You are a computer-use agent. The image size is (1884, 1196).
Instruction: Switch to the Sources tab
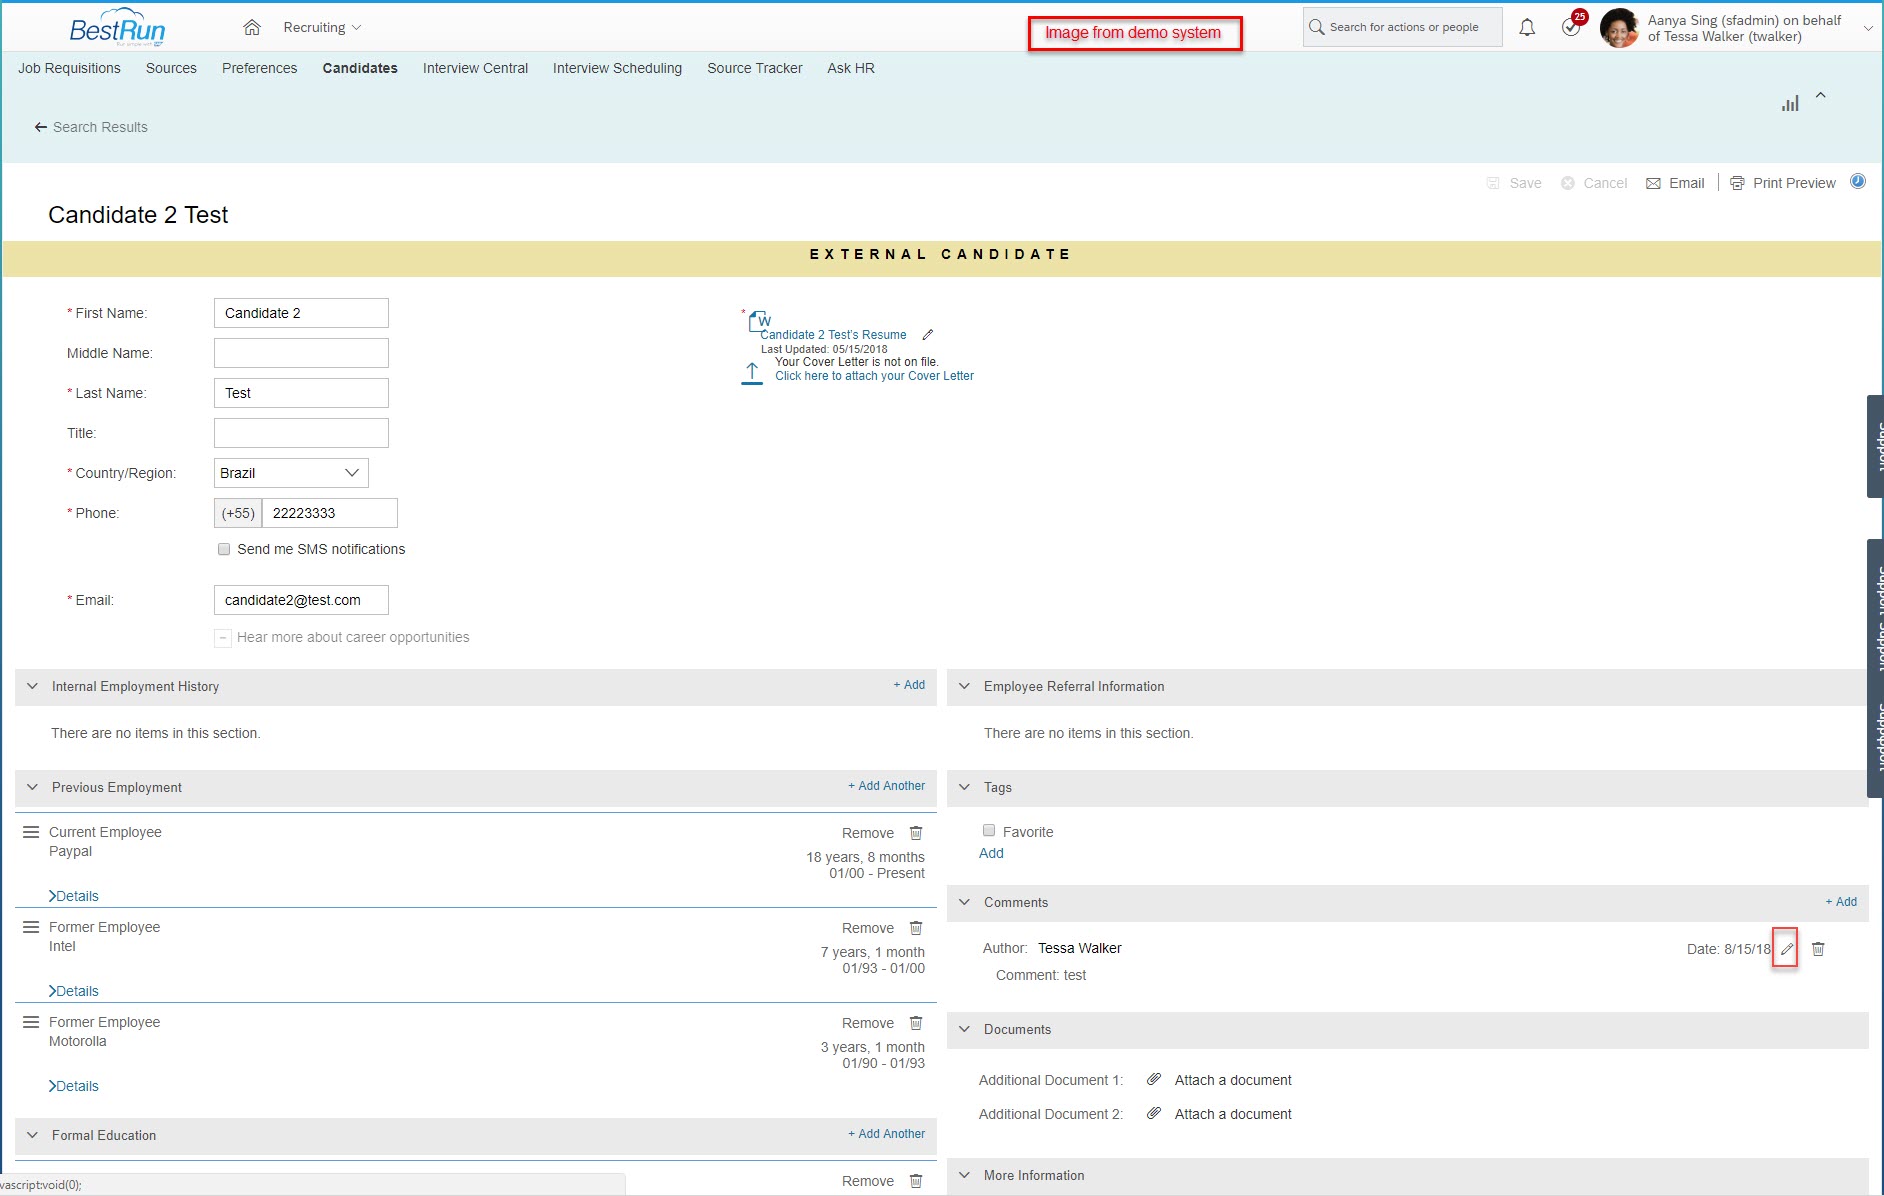coord(171,68)
